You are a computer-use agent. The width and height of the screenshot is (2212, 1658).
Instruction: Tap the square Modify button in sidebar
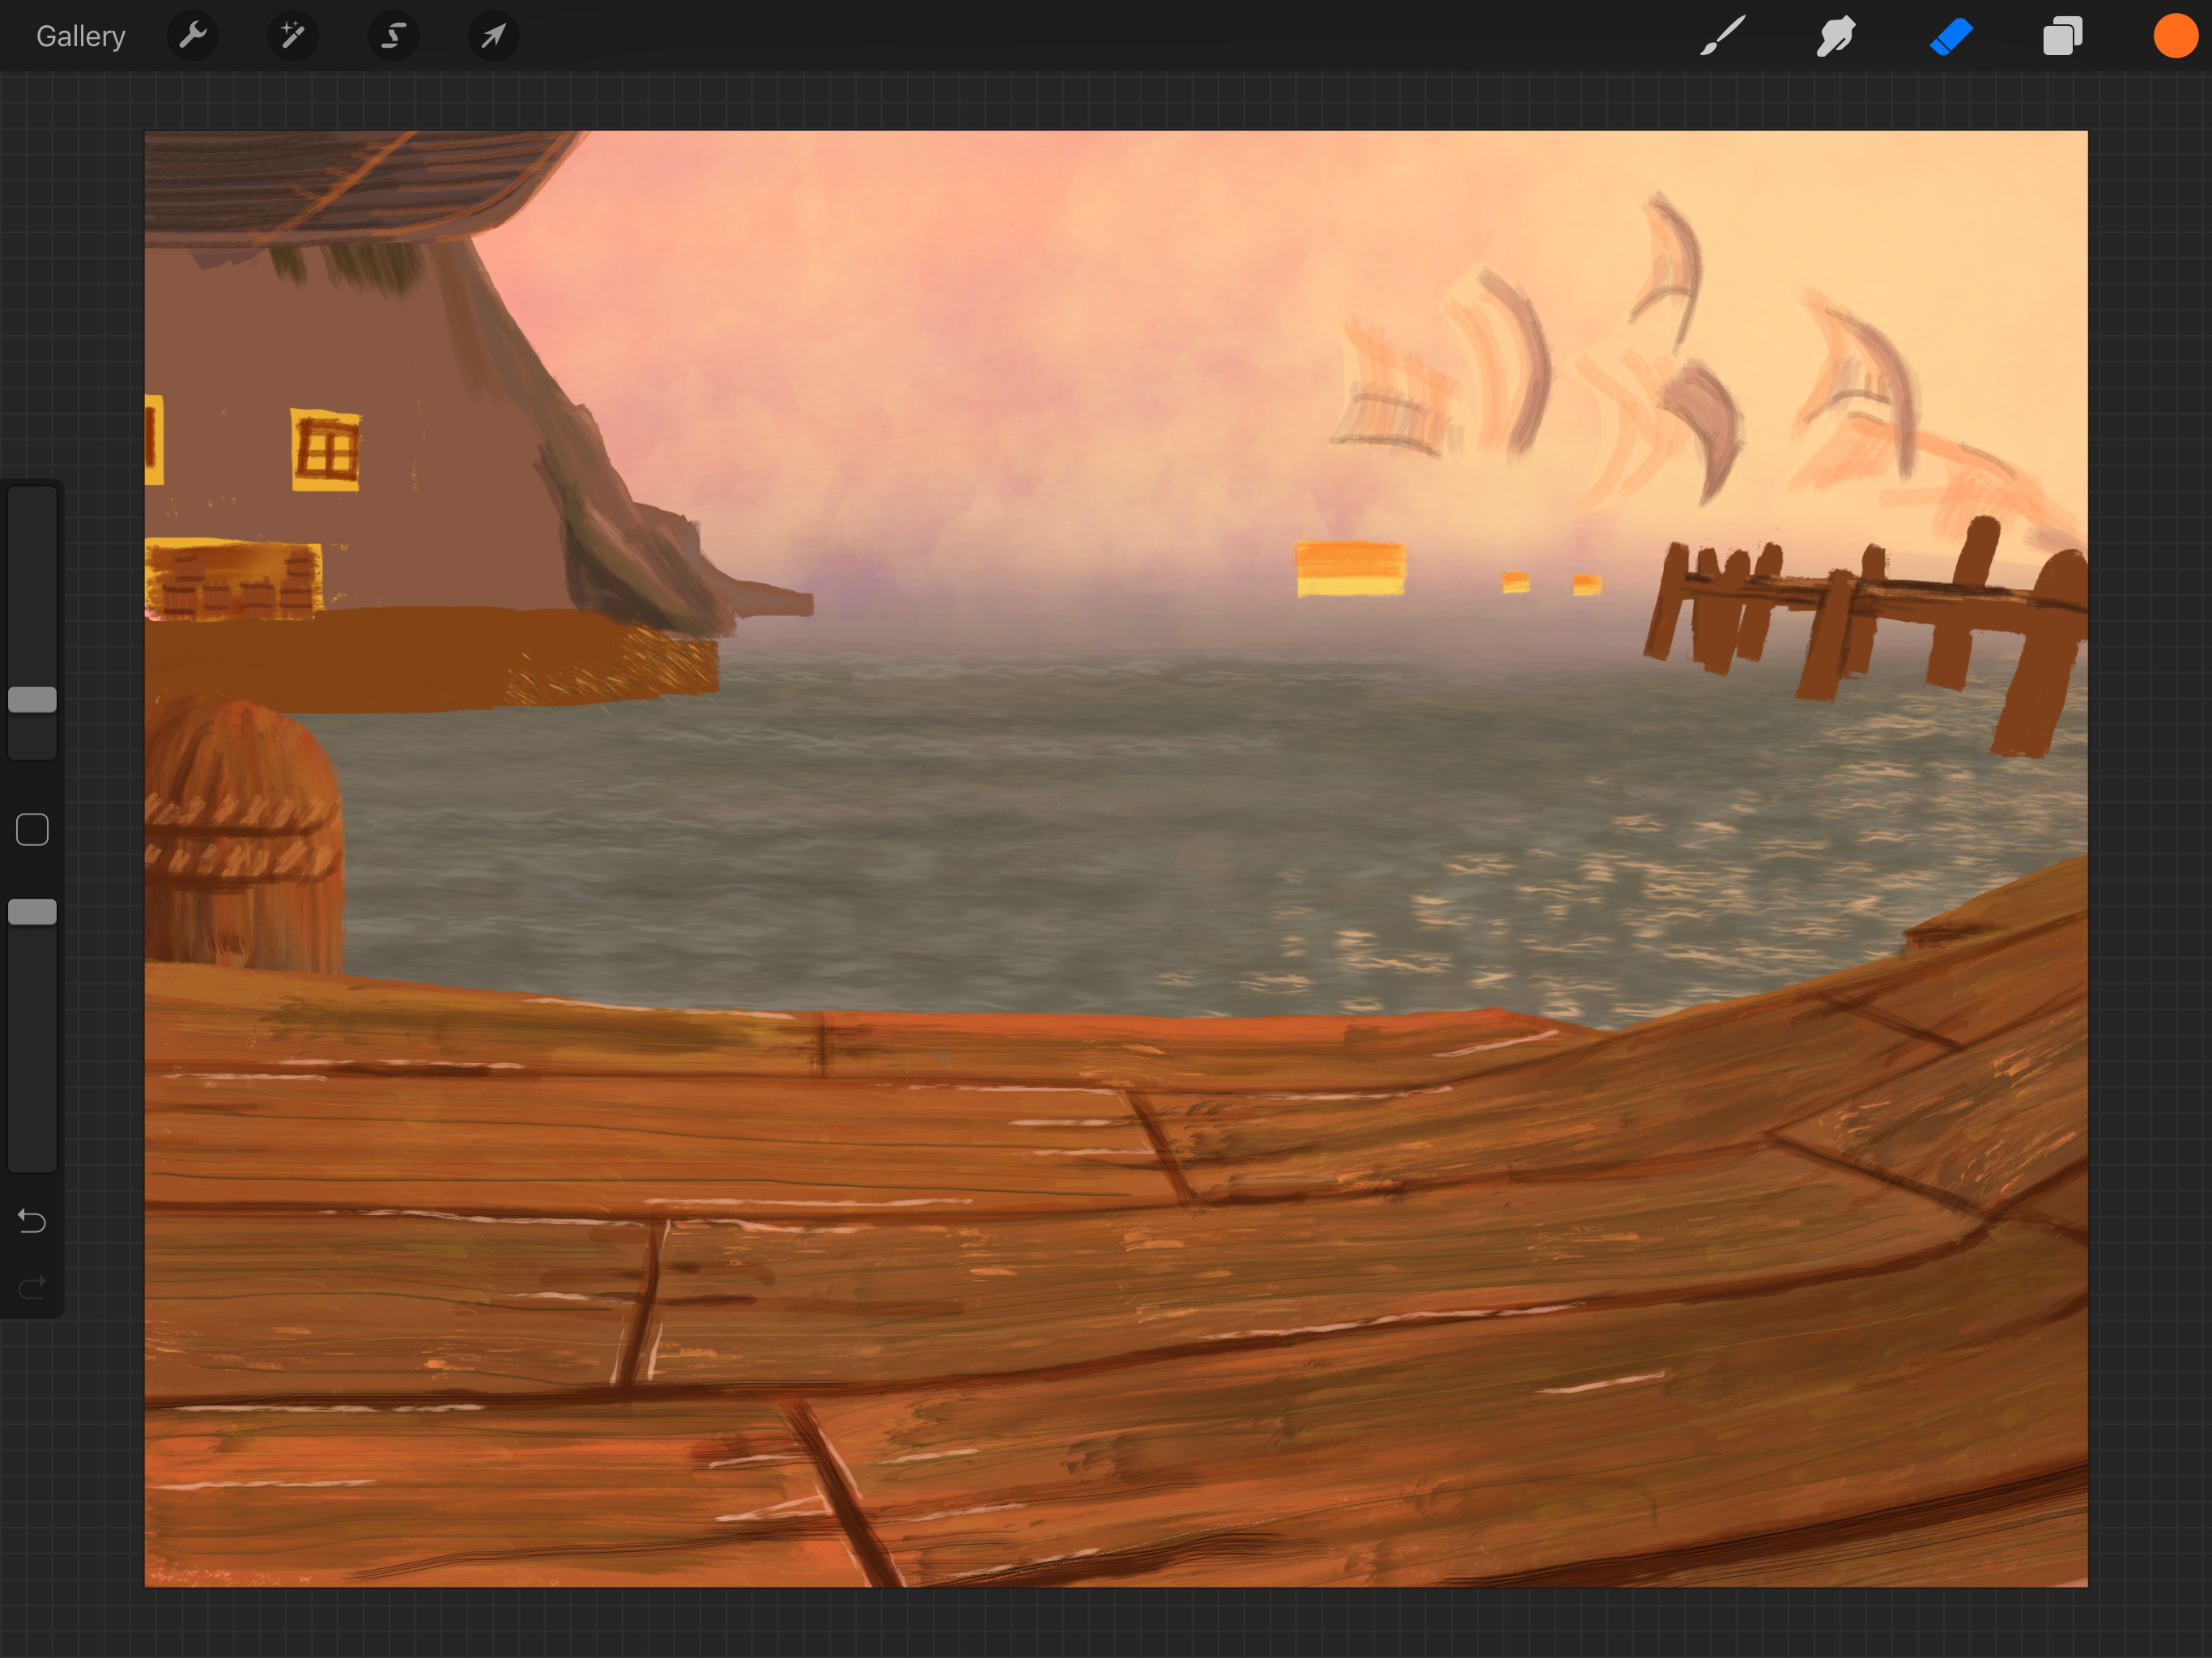(32, 830)
